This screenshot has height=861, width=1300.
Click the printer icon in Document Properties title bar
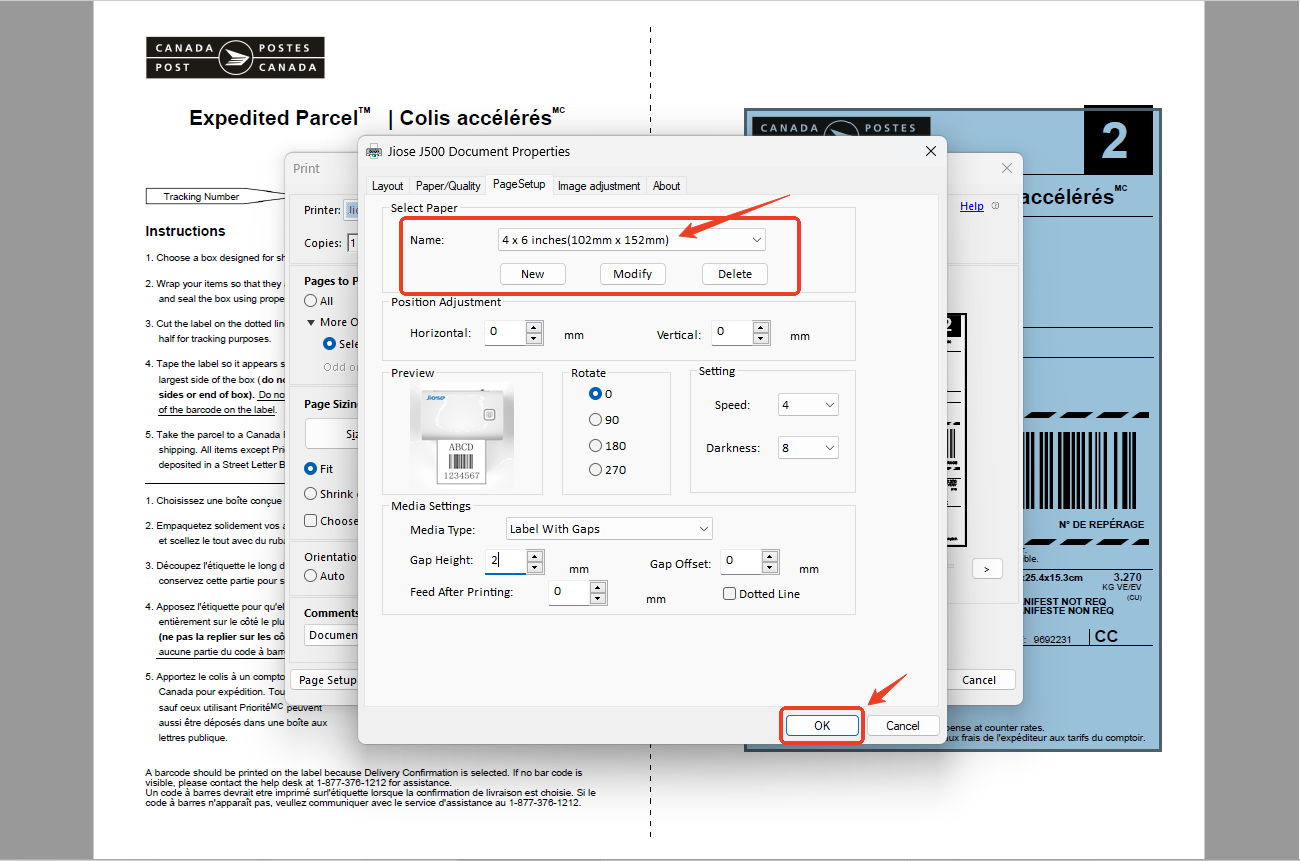374,151
